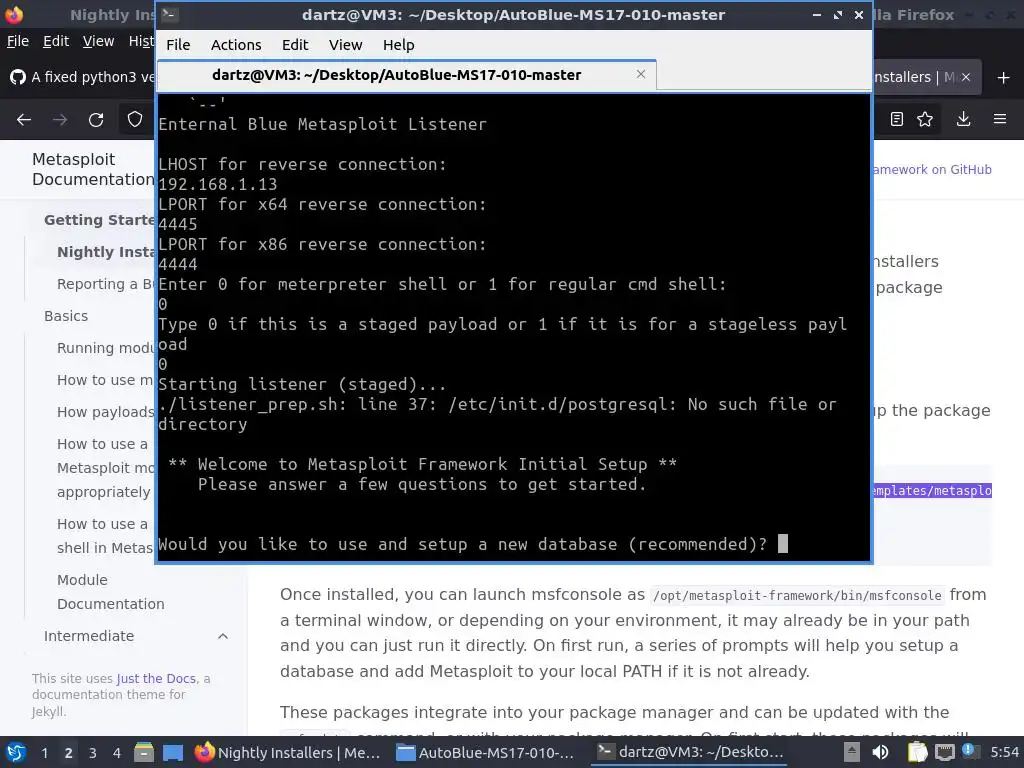Click the volume speaker tray icon
Screen dimensions: 1024x768
(880, 752)
